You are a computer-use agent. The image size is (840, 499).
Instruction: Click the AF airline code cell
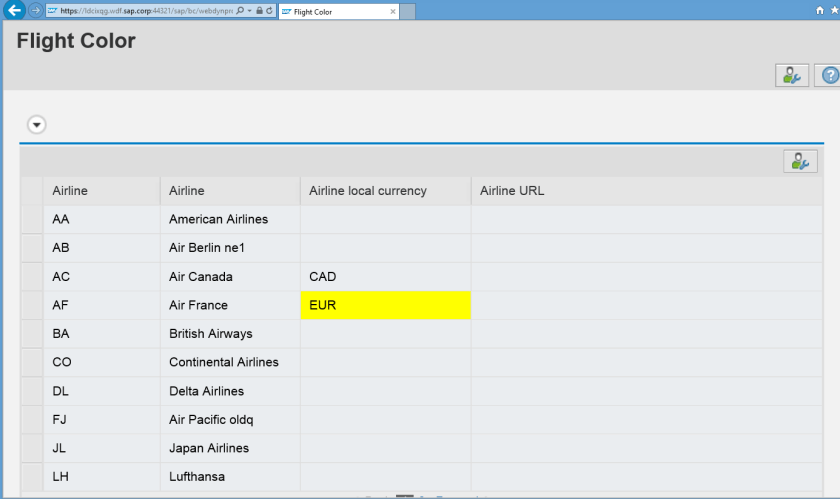101,305
